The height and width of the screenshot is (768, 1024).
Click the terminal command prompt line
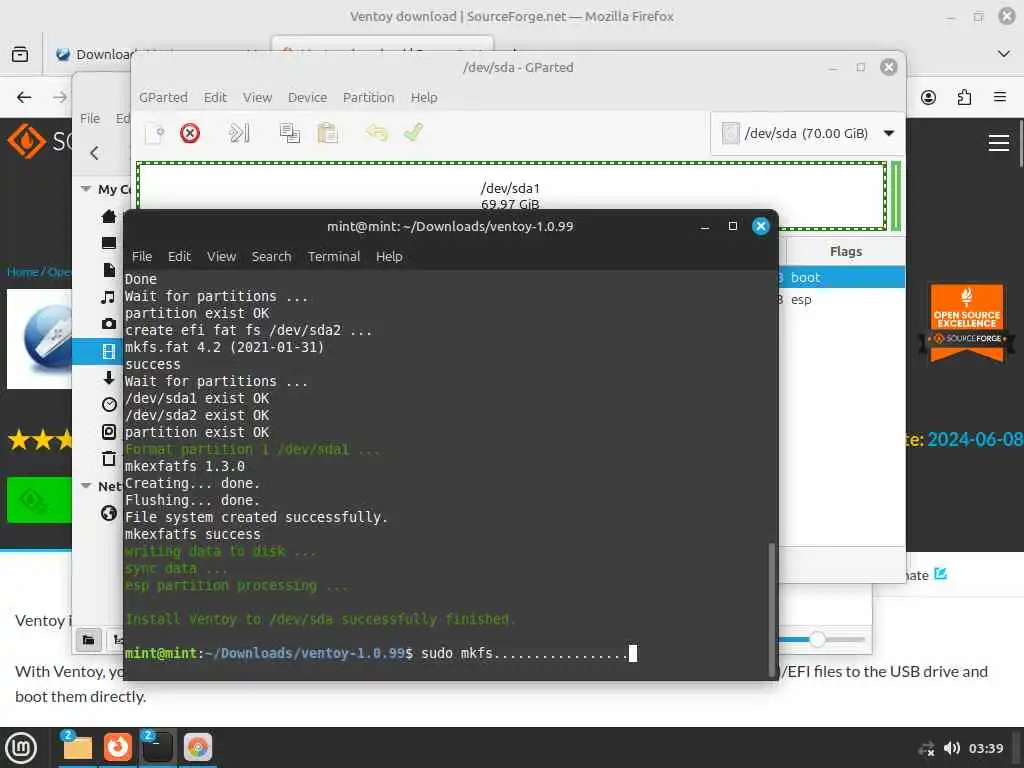[x=381, y=653]
